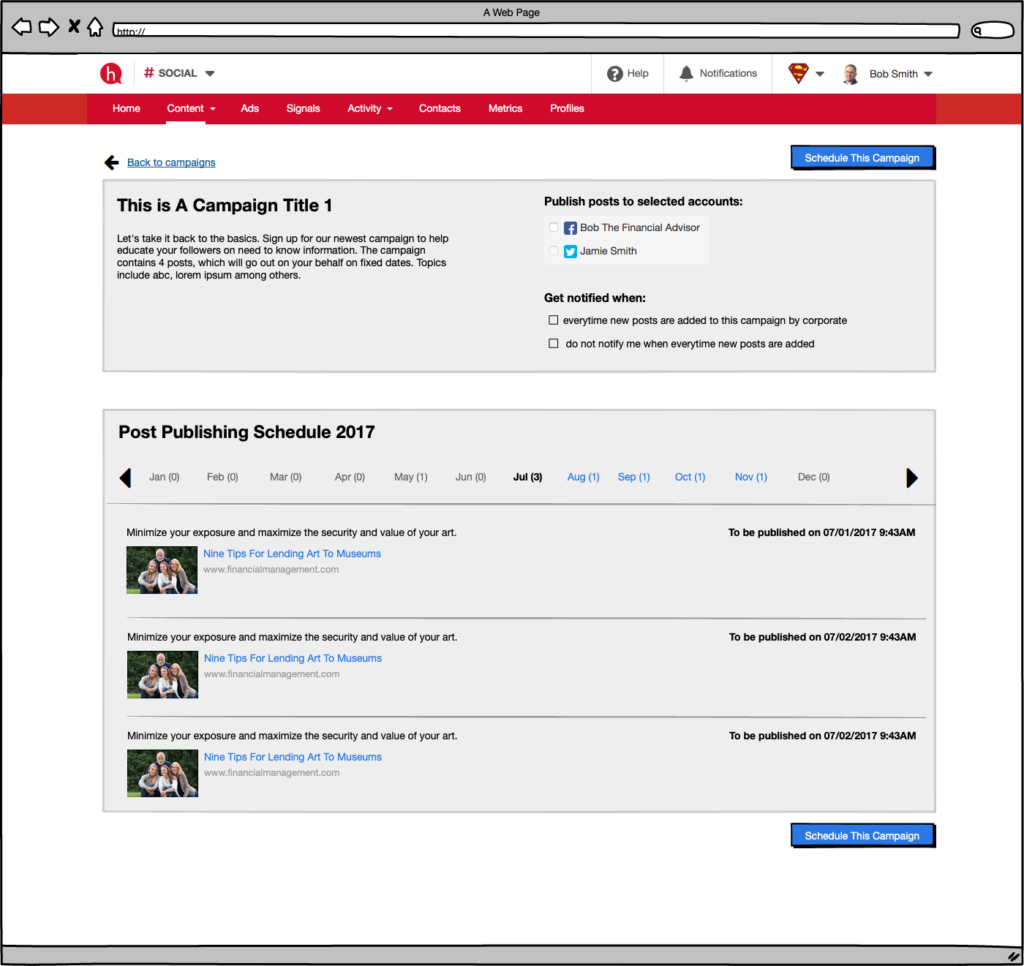Click the campaign title heading text
Image resolution: width=1024 pixels, height=966 pixels.
(225, 205)
